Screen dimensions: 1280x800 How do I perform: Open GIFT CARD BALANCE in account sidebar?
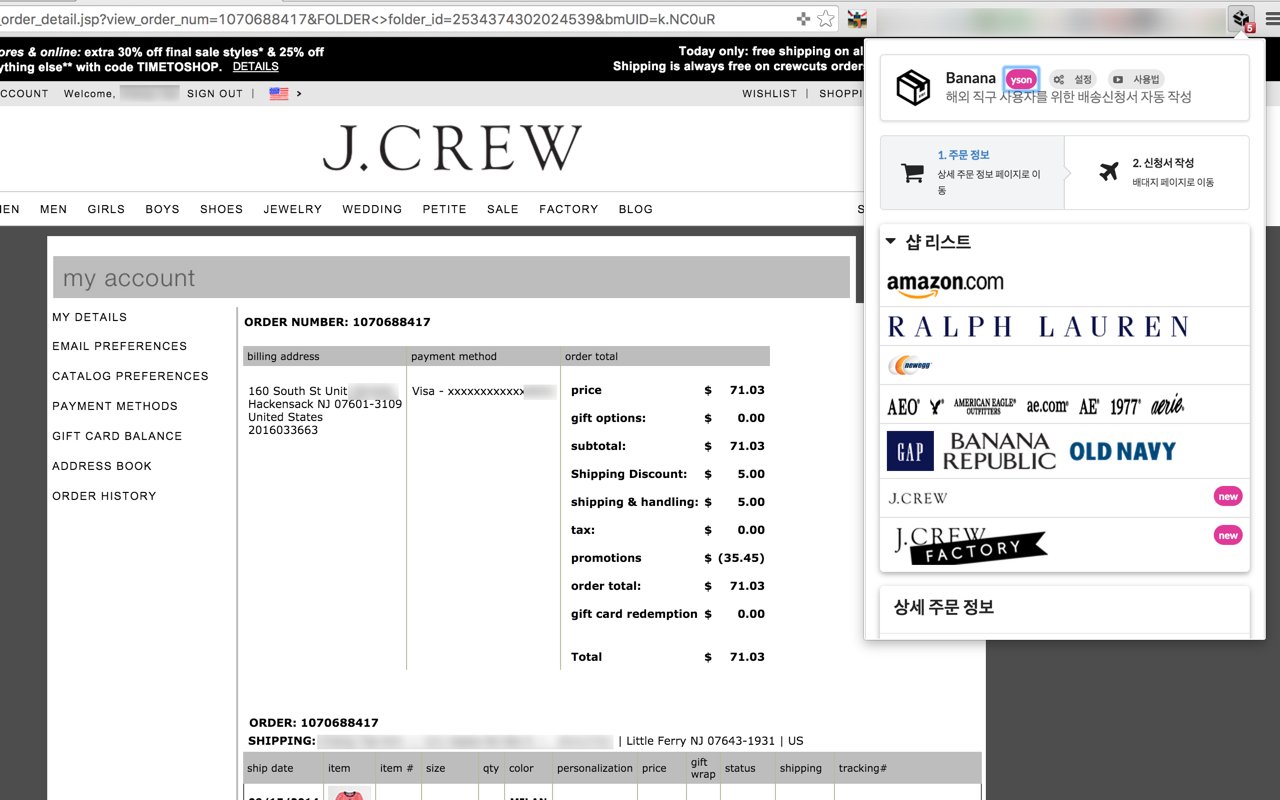click(117, 436)
